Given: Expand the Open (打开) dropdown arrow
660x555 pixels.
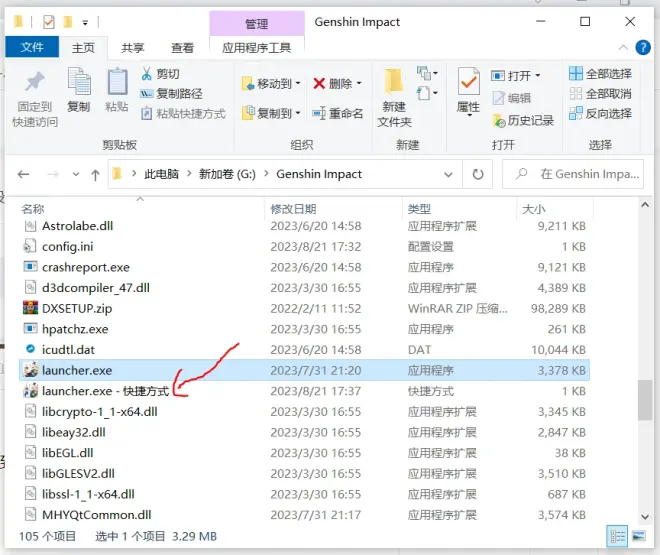Looking at the screenshot, I should tap(538, 76).
